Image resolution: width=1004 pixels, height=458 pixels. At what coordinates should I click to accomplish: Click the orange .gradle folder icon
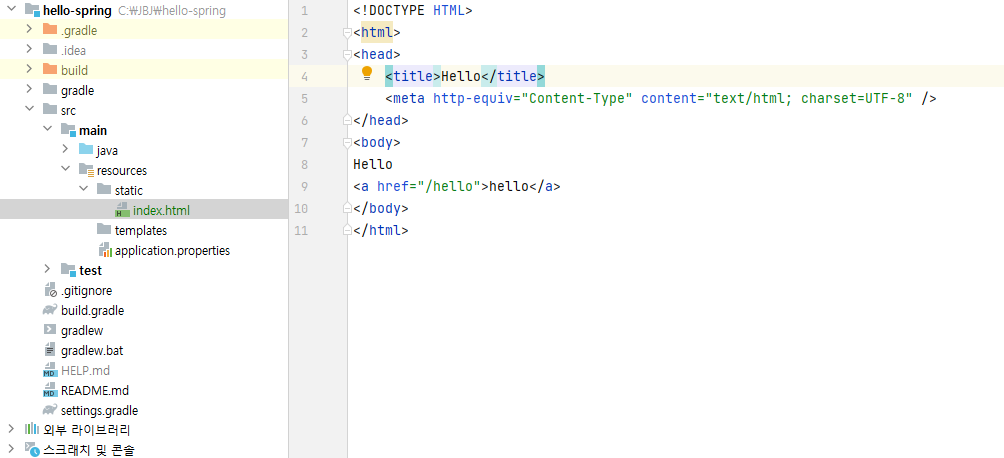pos(50,29)
